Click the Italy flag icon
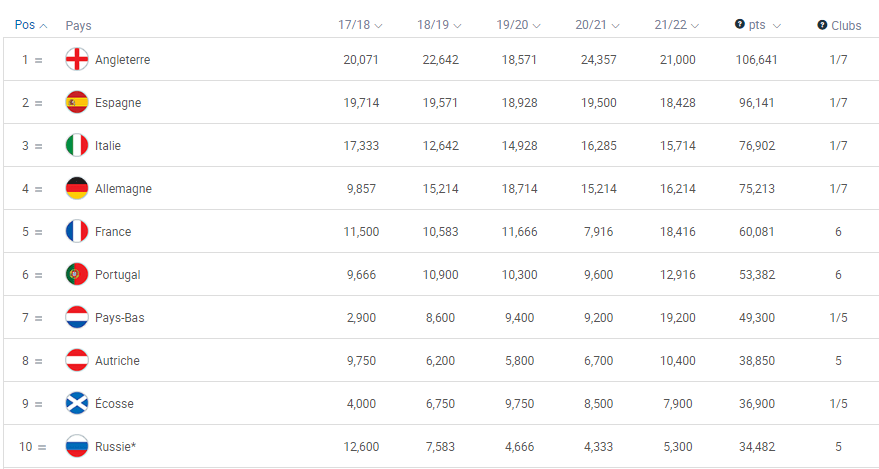The height and width of the screenshot is (469, 879). pos(77,146)
